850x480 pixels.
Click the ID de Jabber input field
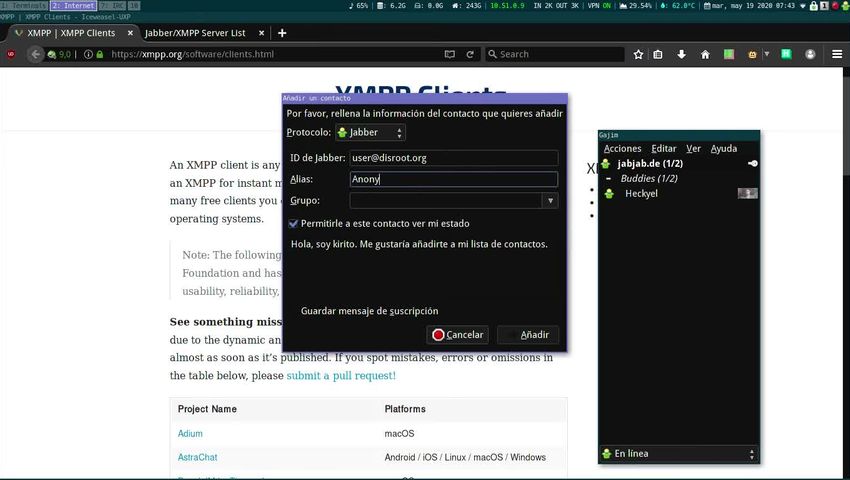point(454,158)
